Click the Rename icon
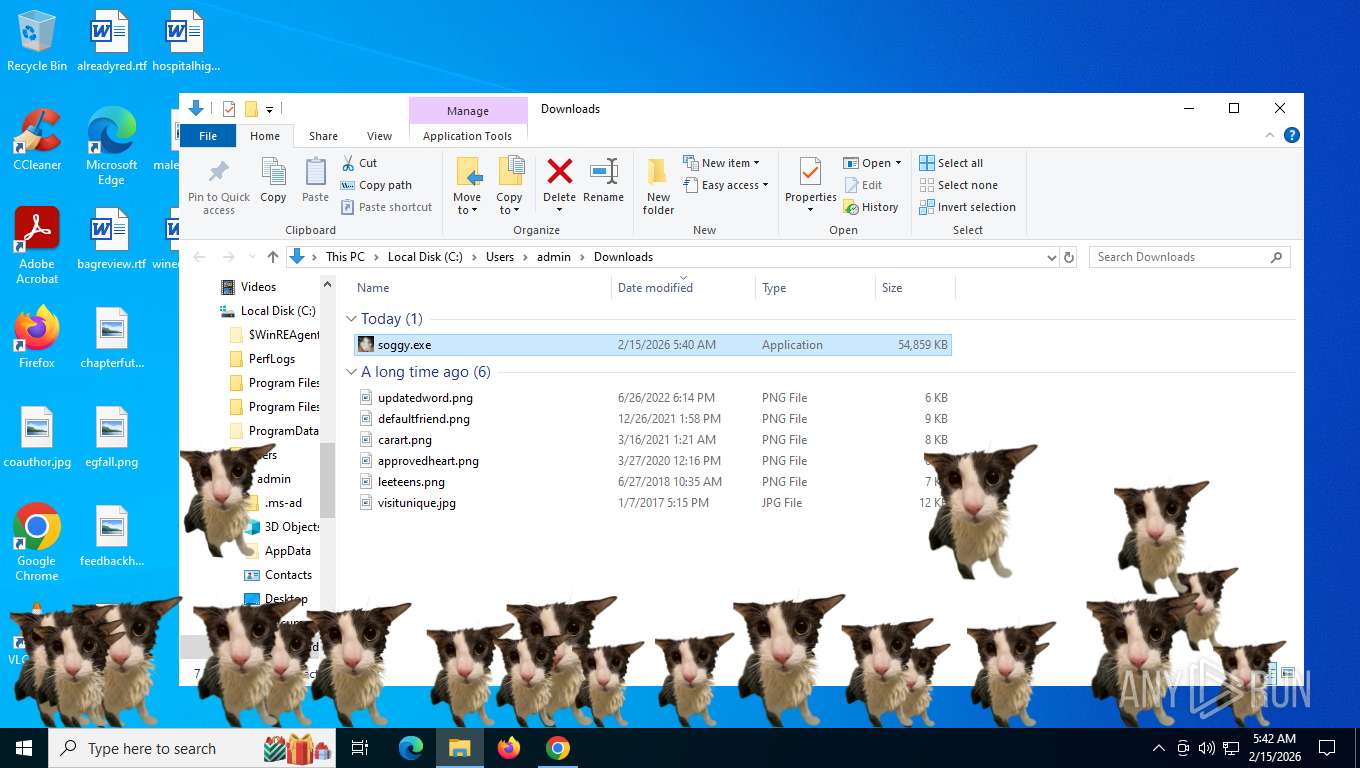 pos(604,171)
